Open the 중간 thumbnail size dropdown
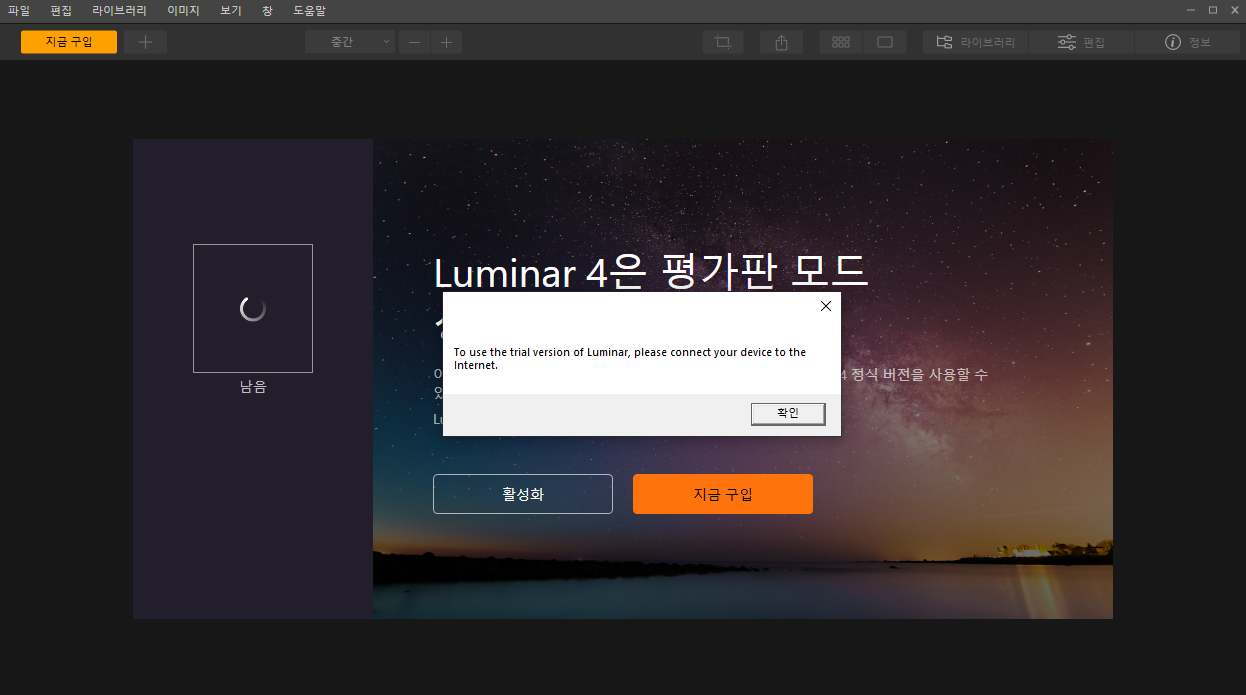Viewport: 1246px width, 695px height. click(x=349, y=41)
